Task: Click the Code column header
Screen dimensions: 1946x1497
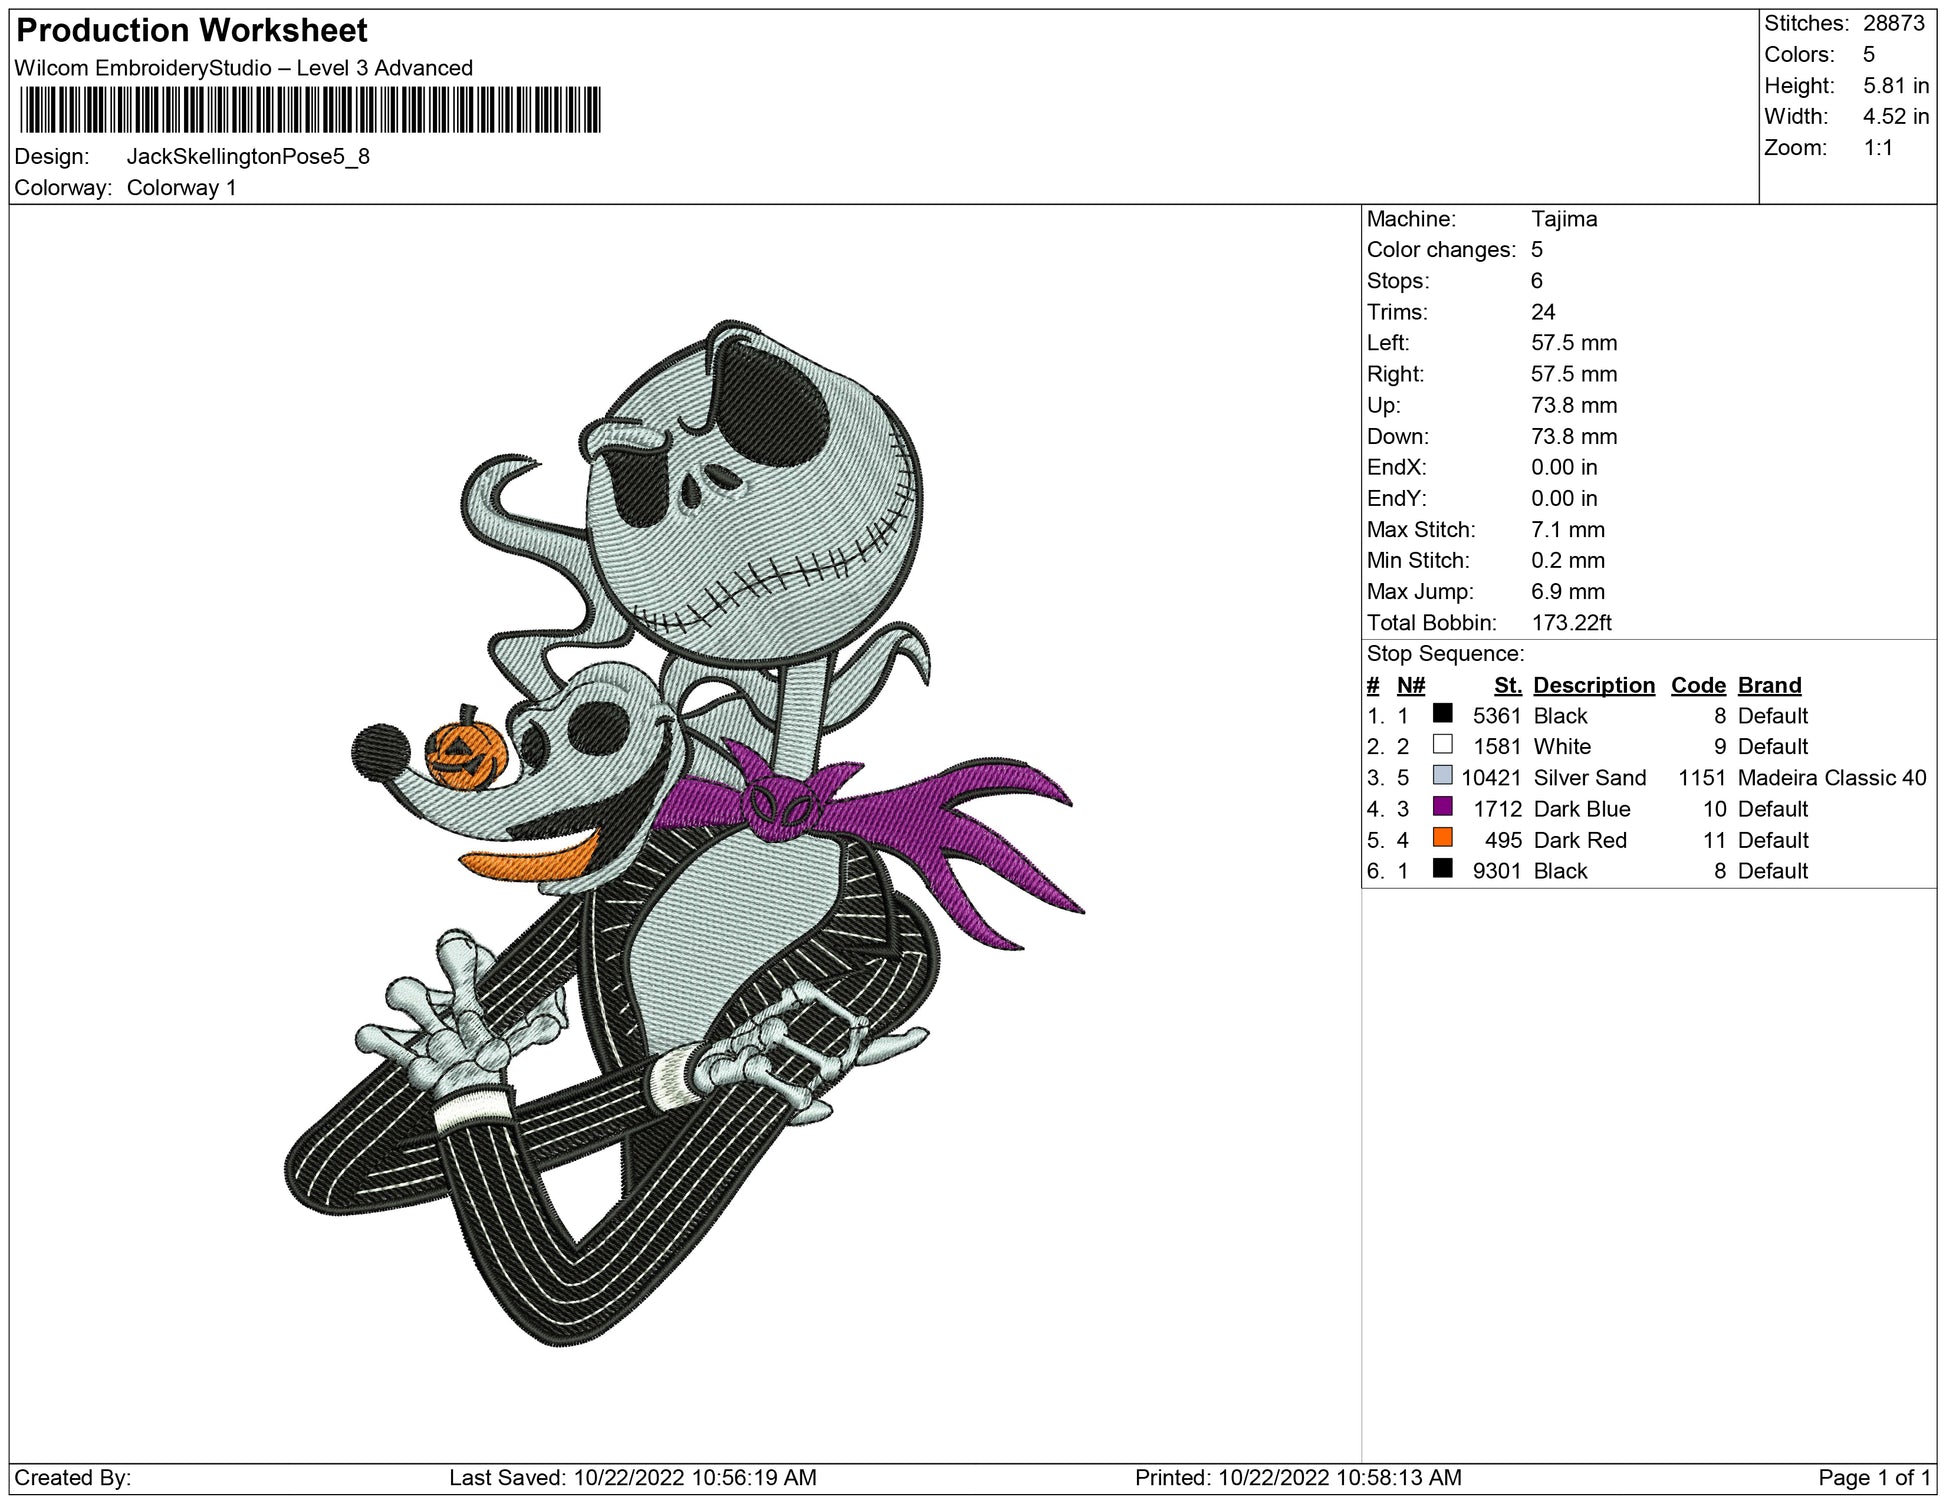Action: [x=1697, y=685]
